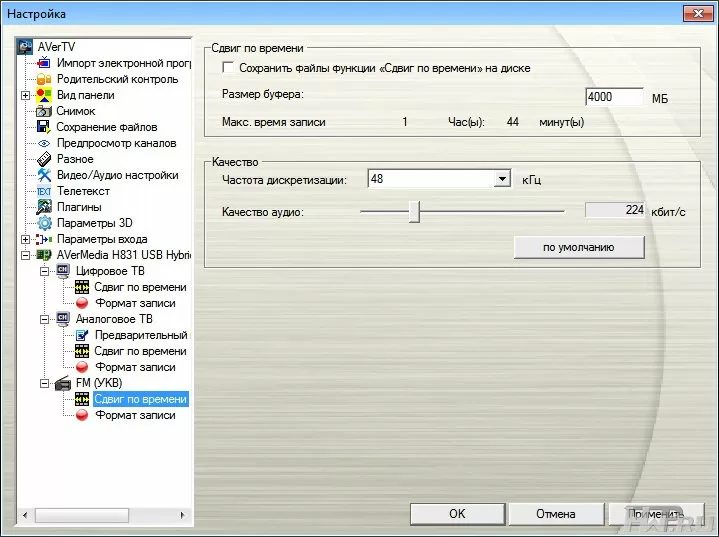Expand the Вид панели tree node

click(x=25, y=95)
